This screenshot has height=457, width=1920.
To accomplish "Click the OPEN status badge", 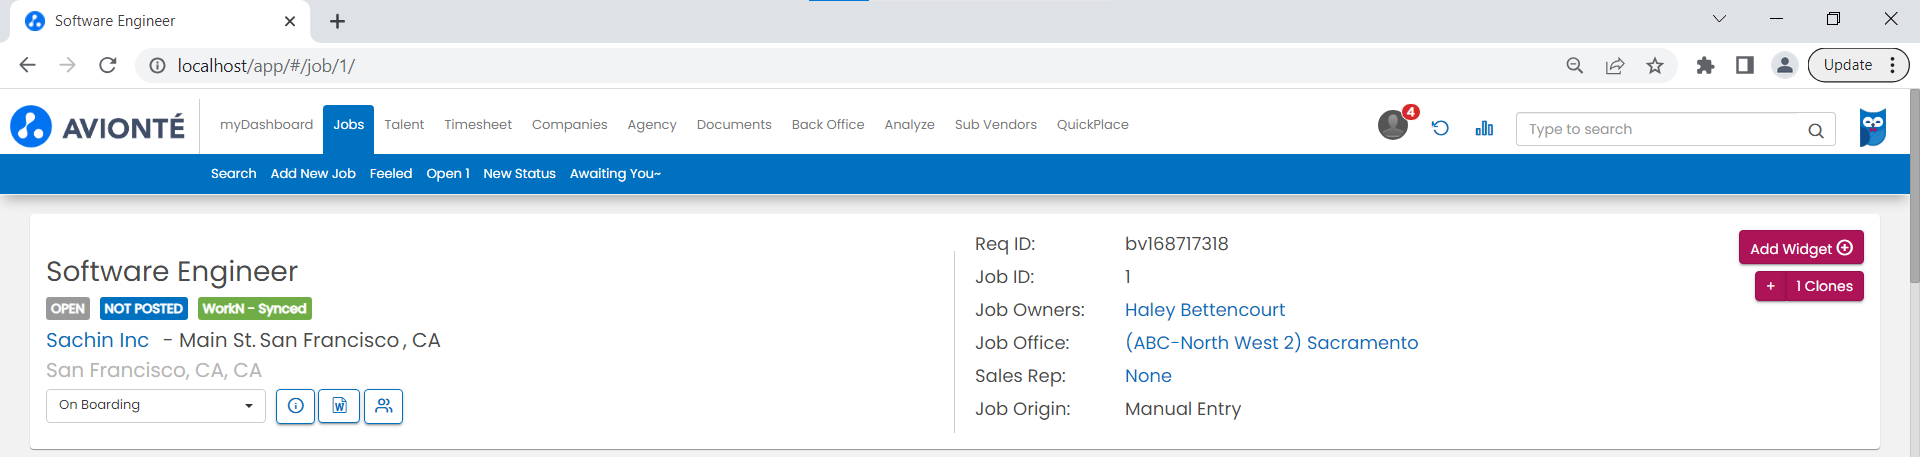I will tap(68, 309).
